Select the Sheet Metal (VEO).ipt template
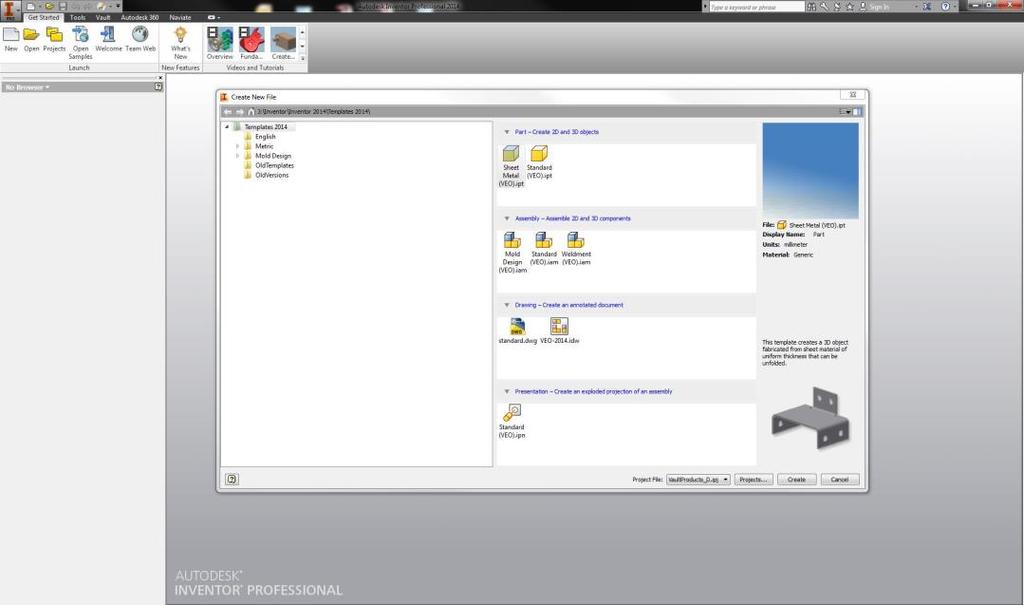Viewport: 1024px width, 605px height. coord(511,166)
